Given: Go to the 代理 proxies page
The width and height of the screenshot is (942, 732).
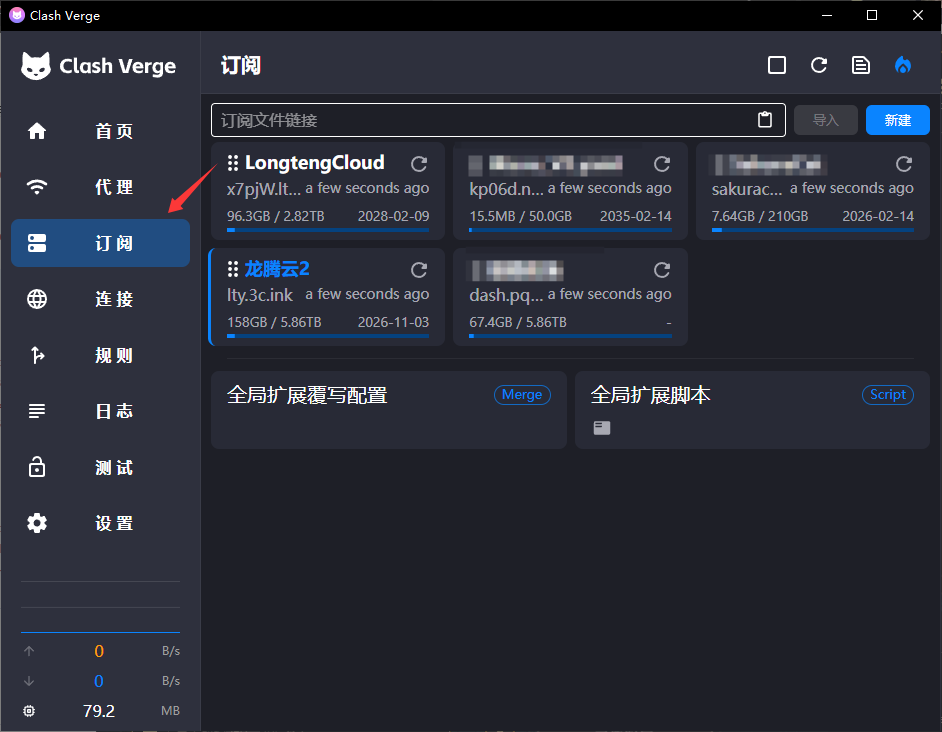Looking at the screenshot, I should pyautogui.click(x=100, y=187).
